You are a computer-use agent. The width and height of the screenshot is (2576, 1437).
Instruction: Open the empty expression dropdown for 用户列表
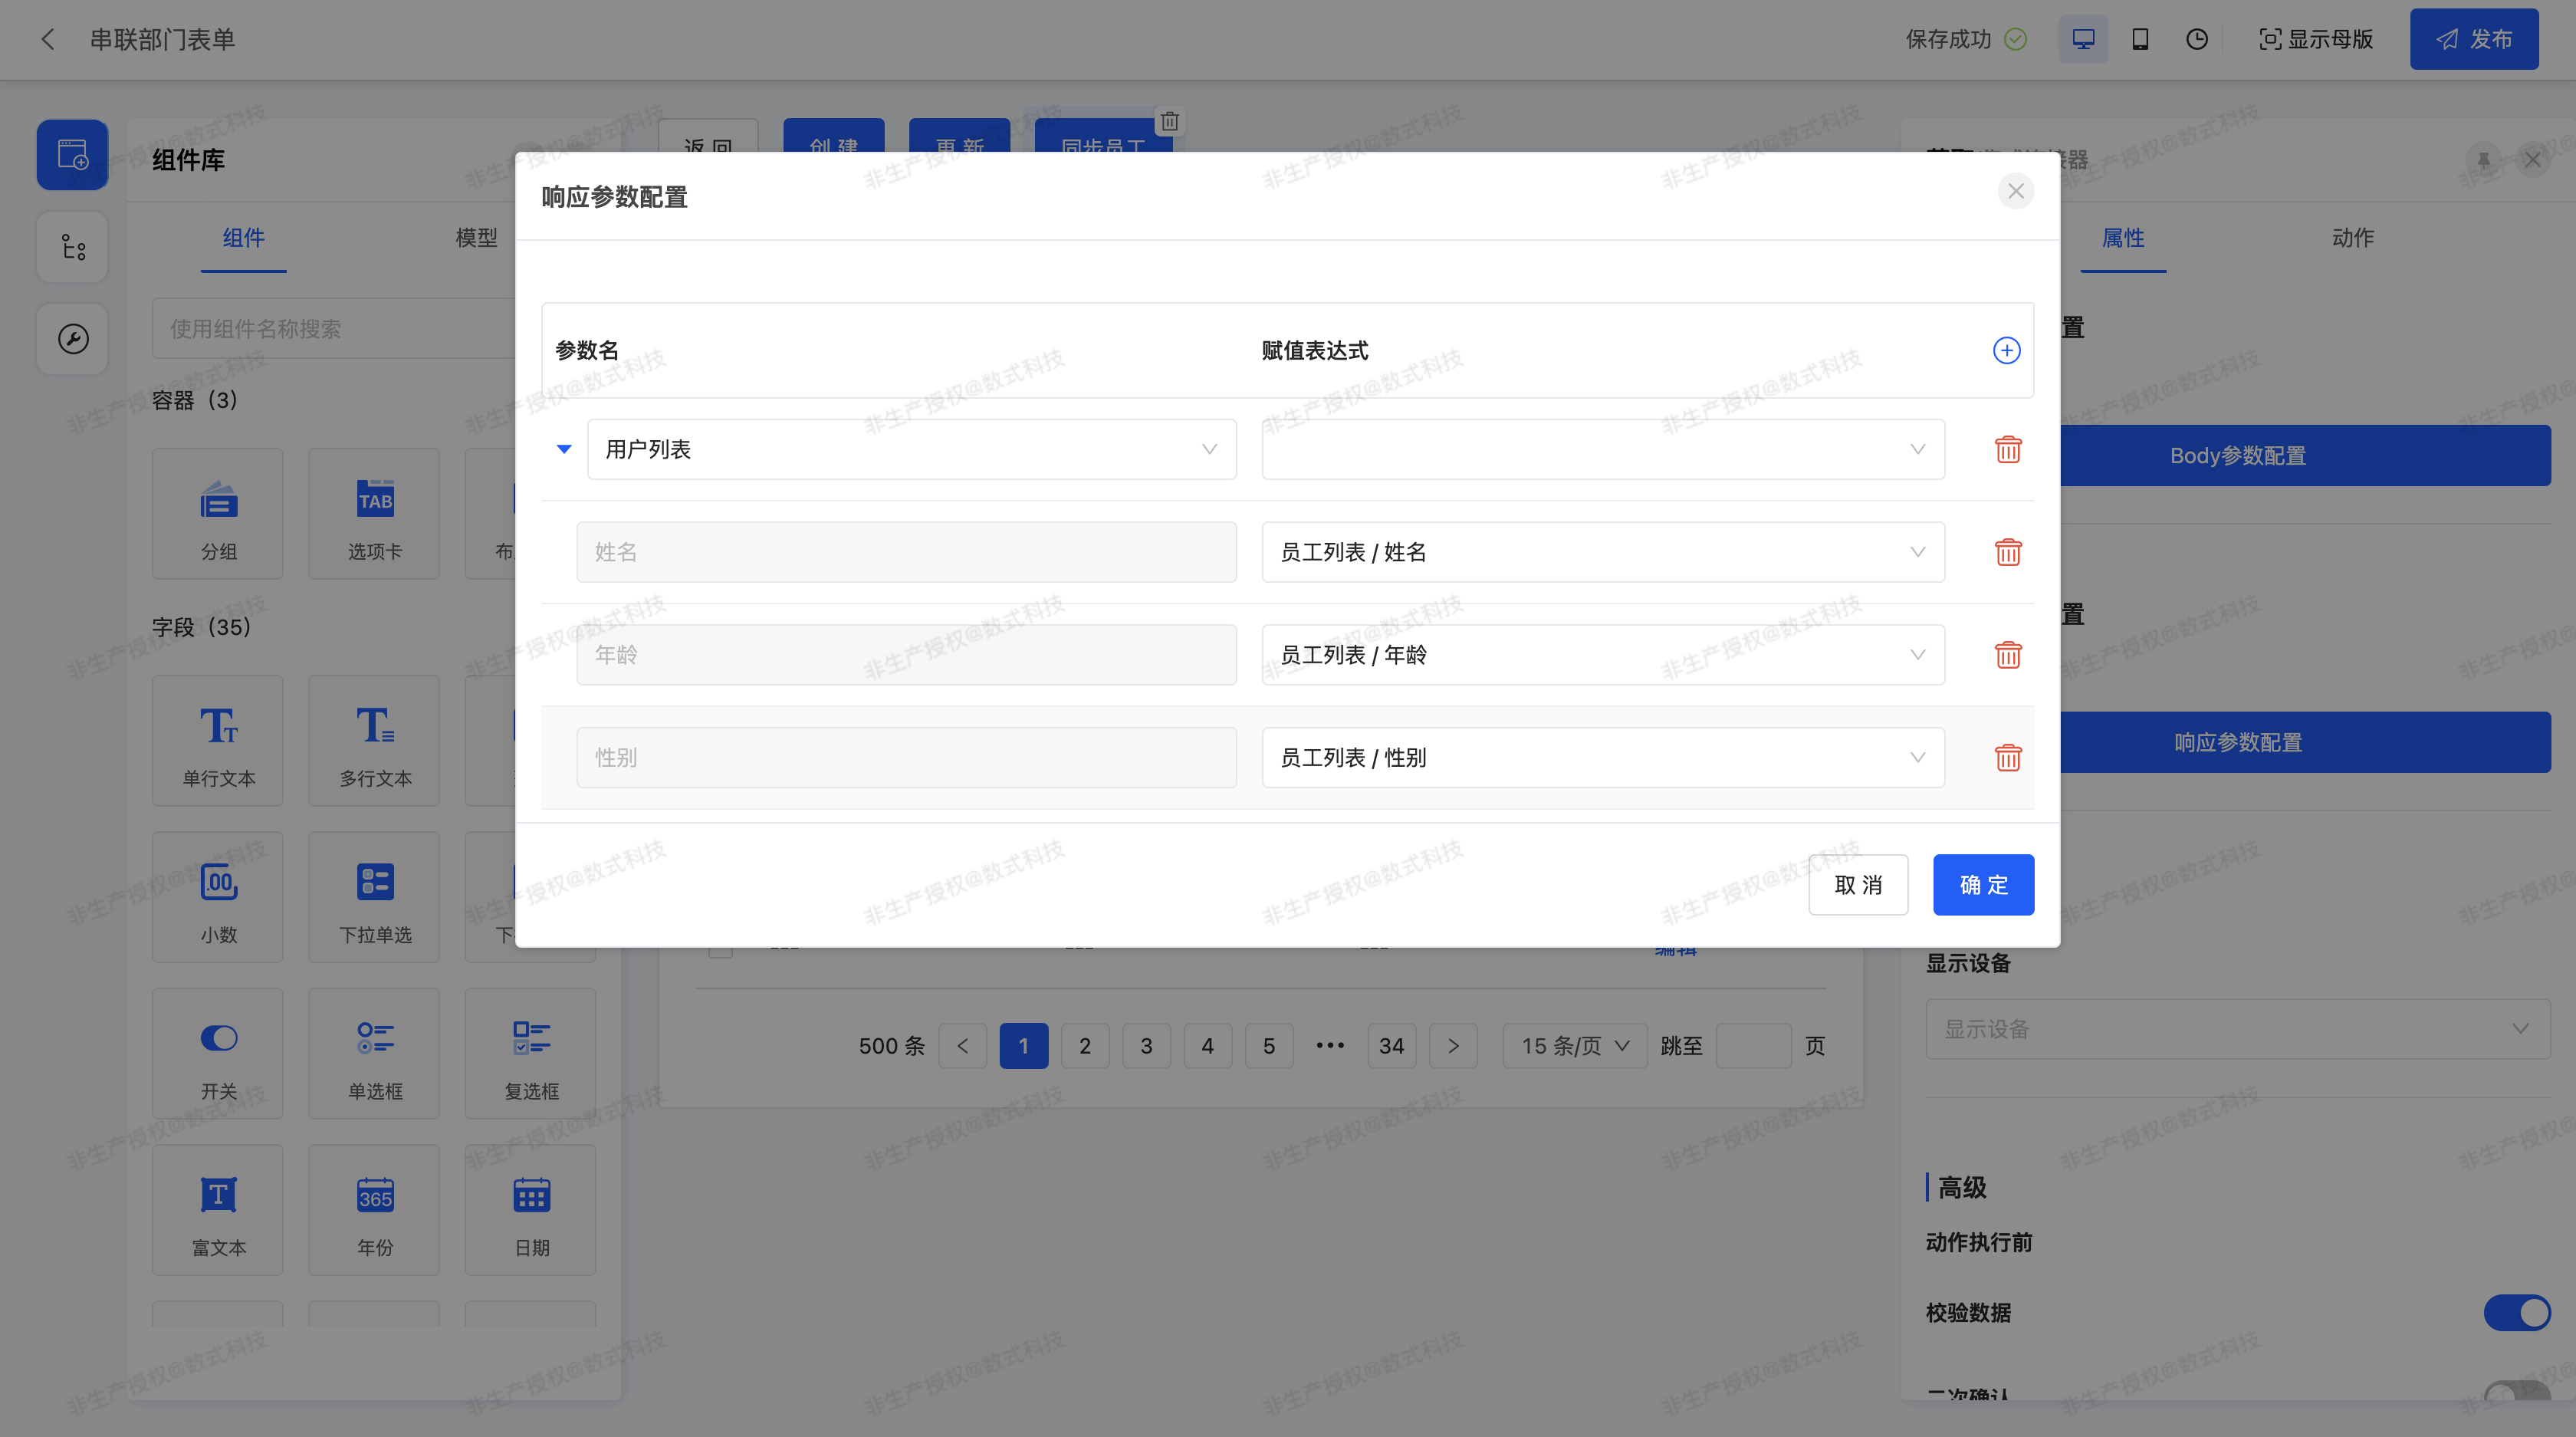1603,449
